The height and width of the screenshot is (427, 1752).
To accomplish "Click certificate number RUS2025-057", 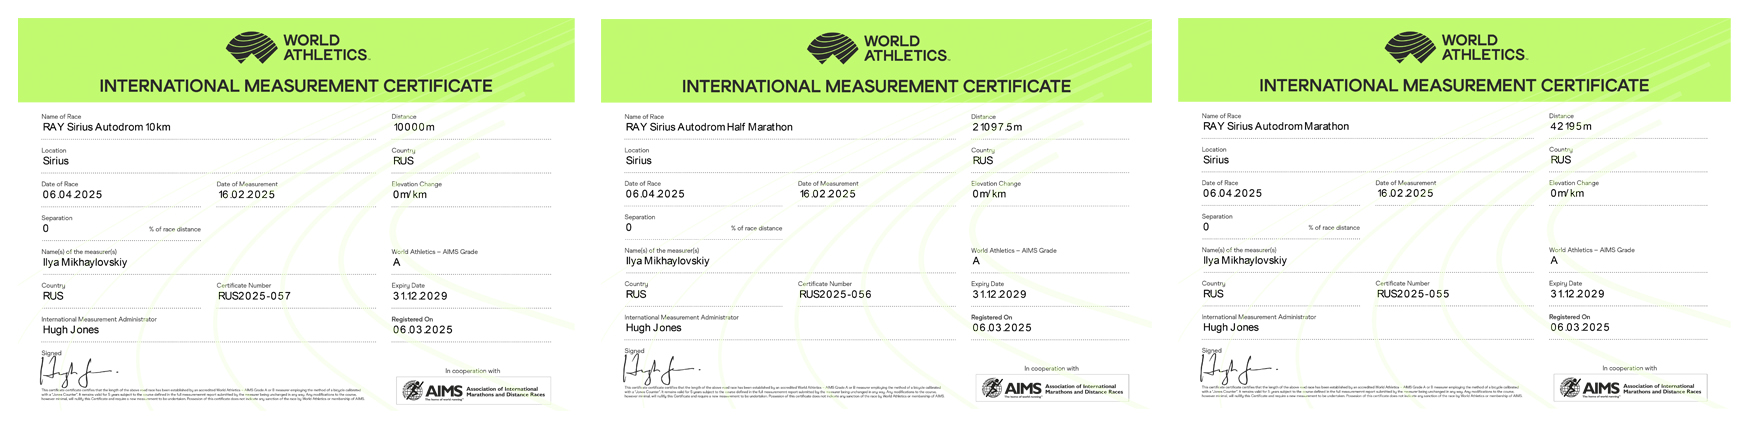I will pos(254,297).
